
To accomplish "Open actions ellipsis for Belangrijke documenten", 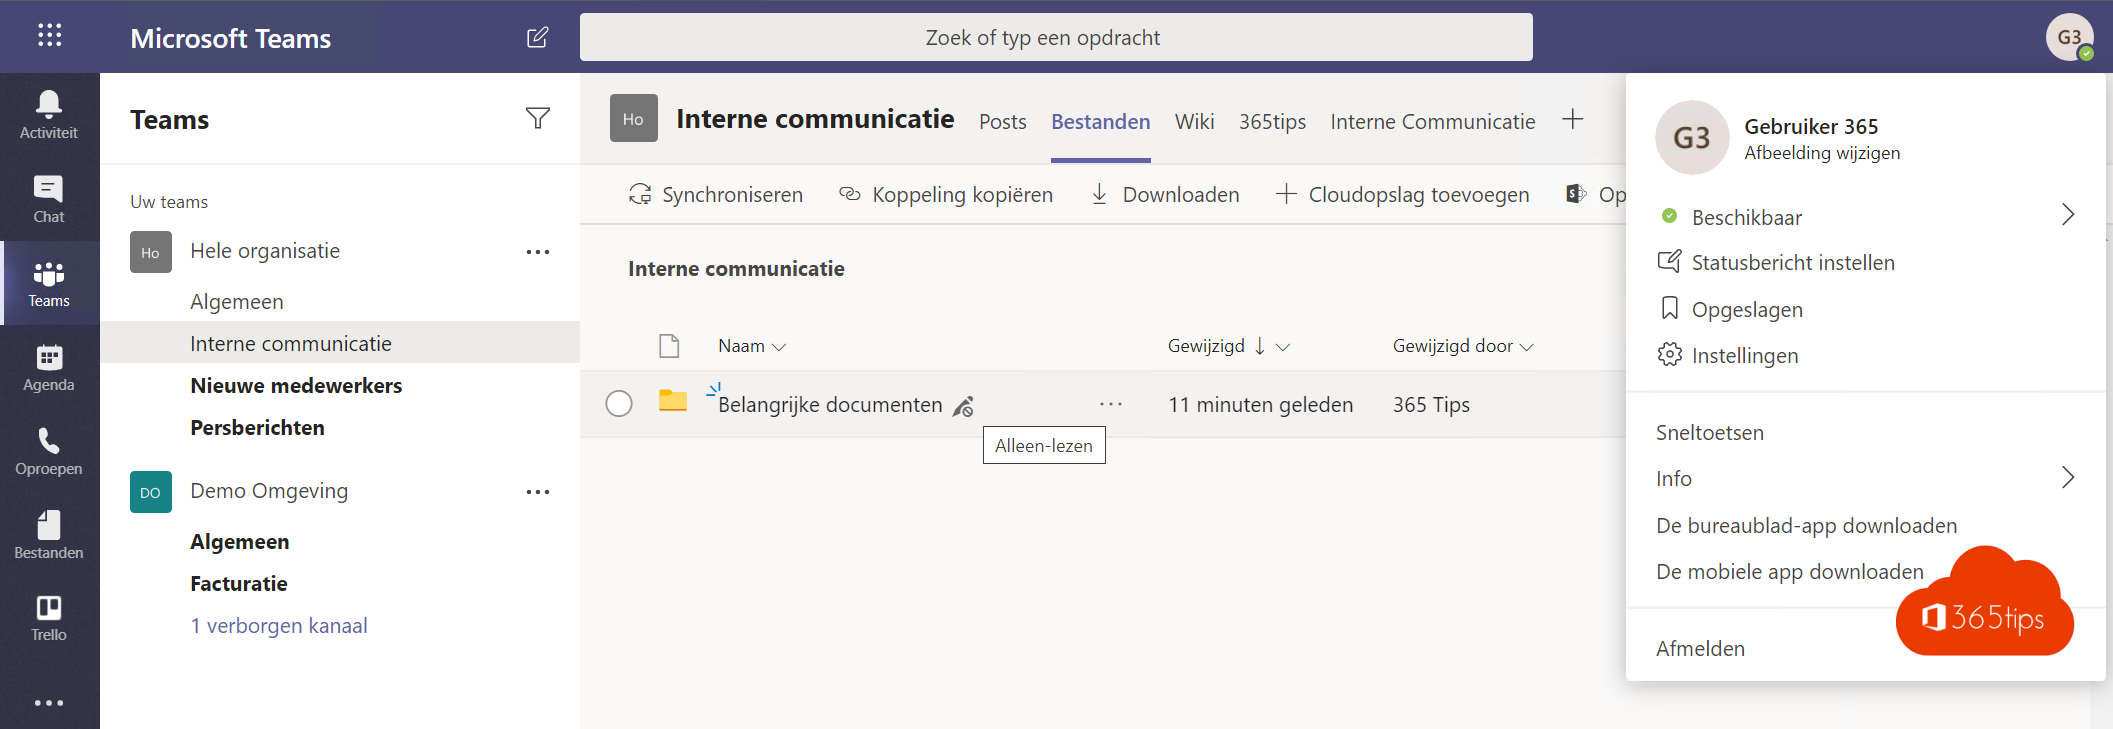I will (1111, 404).
